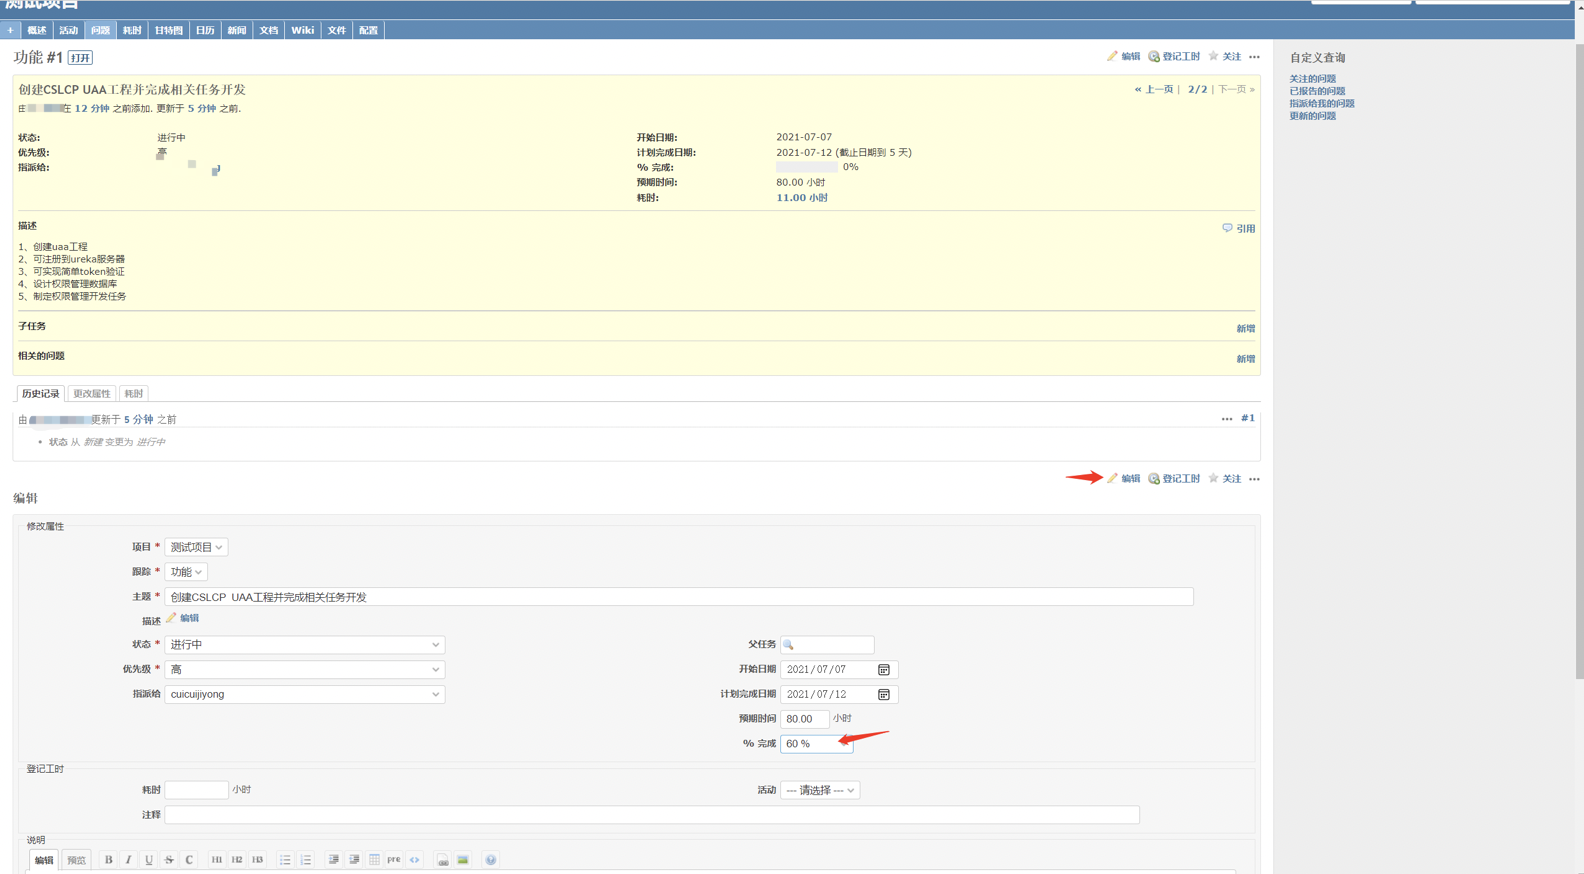Click the top Watch star icon

(x=1213, y=56)
